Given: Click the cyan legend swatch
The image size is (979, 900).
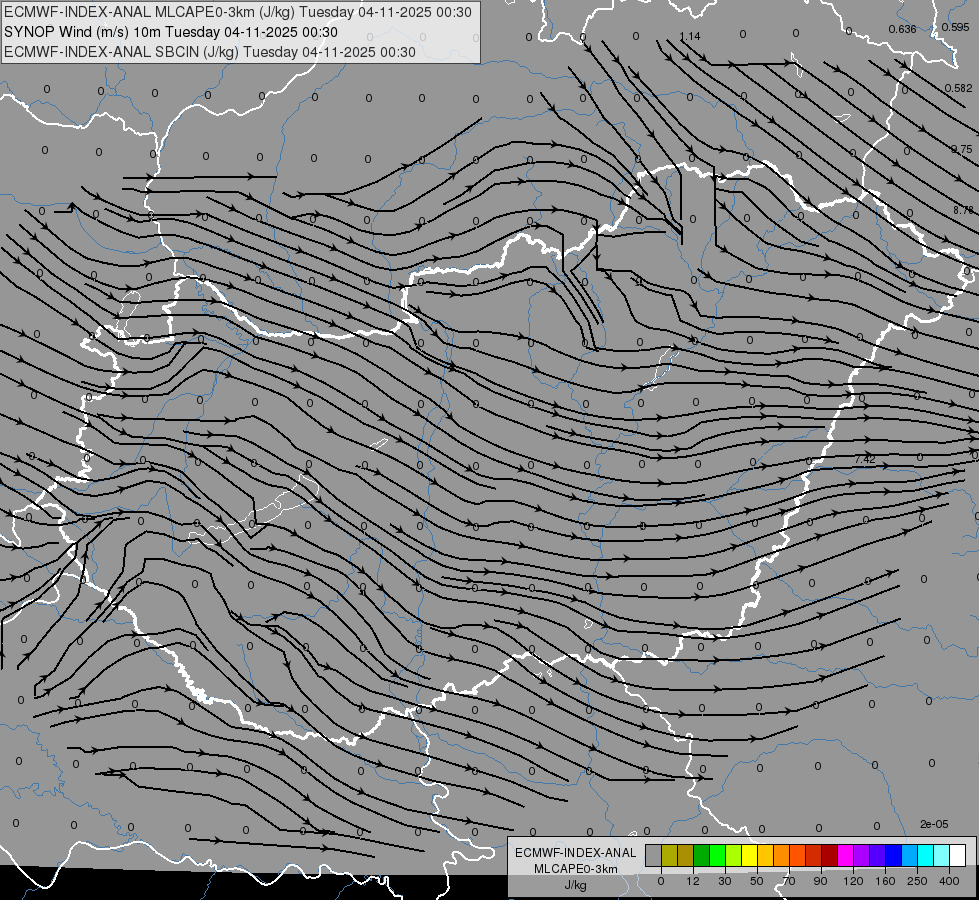Looking at the screenshot, I should coord(925,856).
